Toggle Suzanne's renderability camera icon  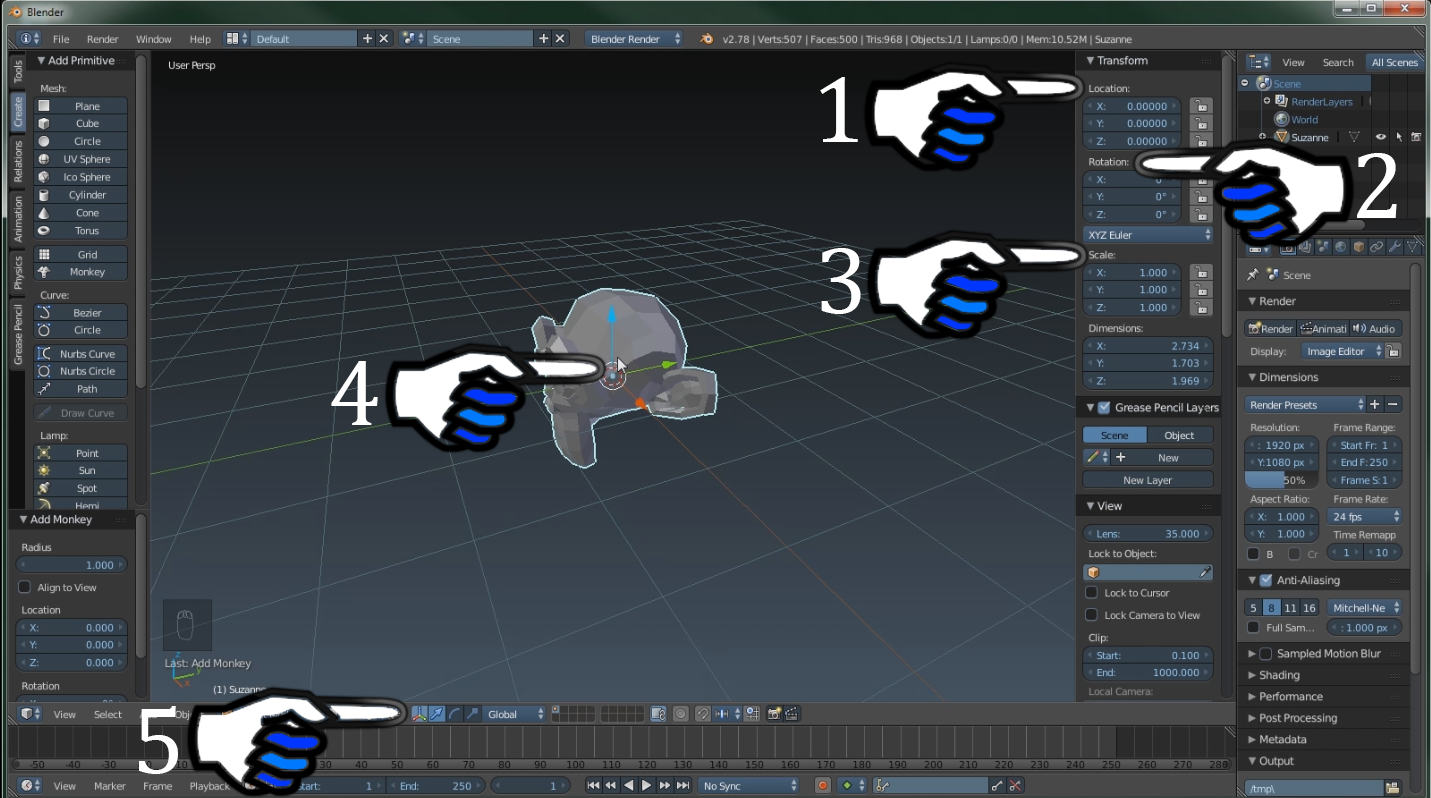coord(1416,137)
